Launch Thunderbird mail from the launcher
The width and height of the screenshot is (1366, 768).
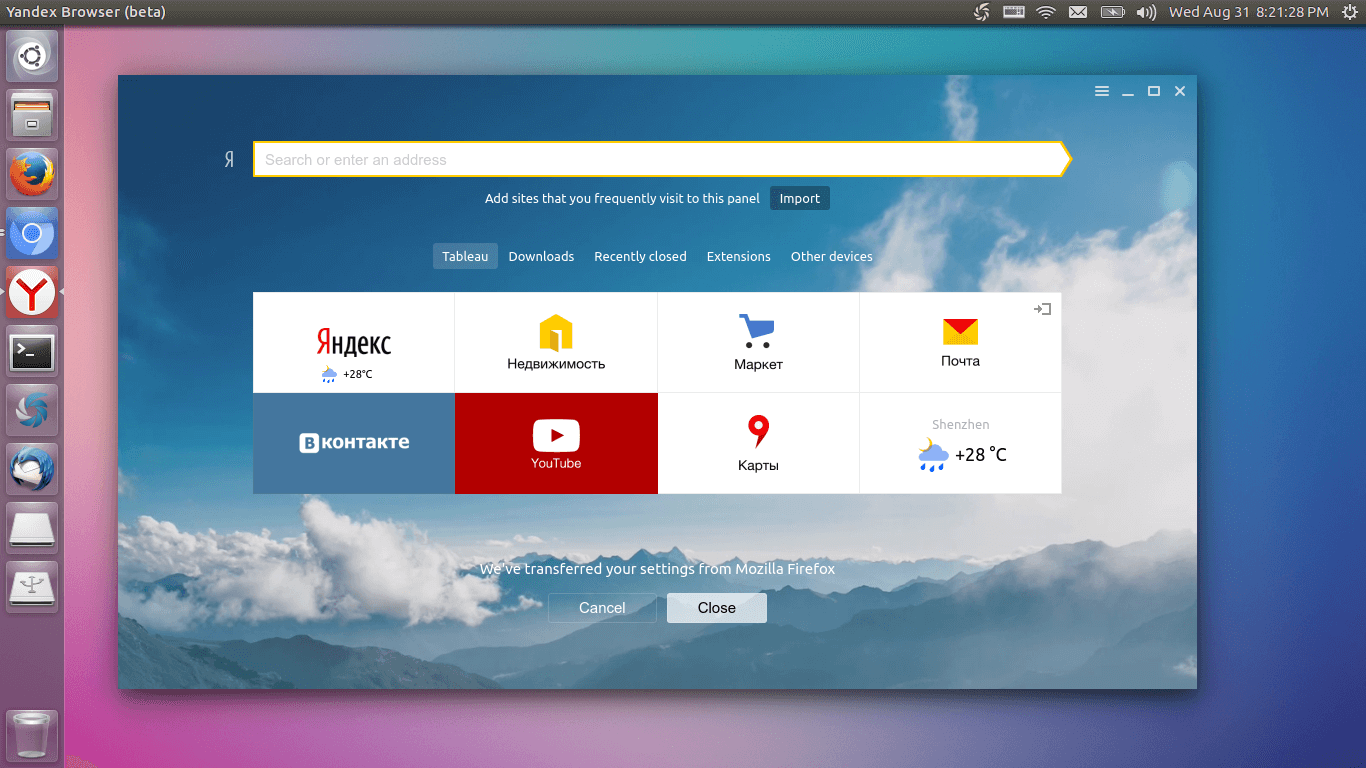coord(32,469)
